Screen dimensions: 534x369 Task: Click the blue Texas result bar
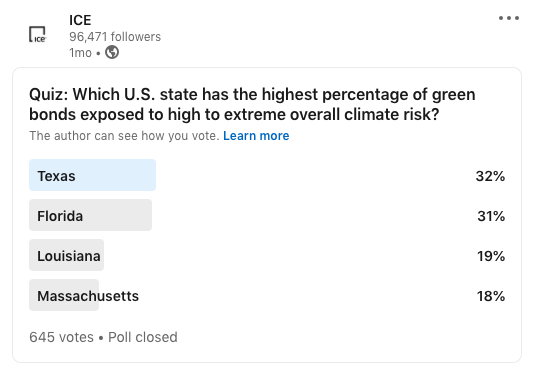(x=92, y=175)
